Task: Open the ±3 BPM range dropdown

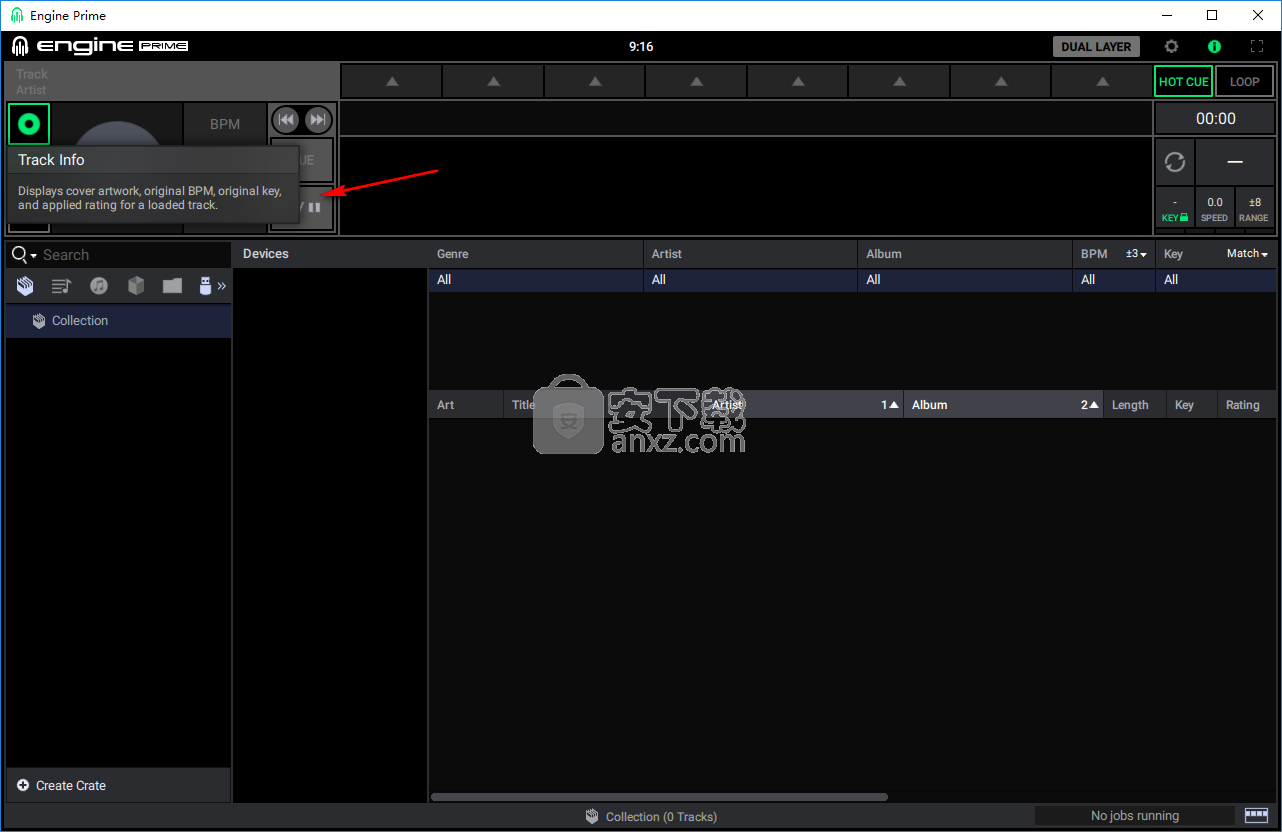Action: [1136, 254]
